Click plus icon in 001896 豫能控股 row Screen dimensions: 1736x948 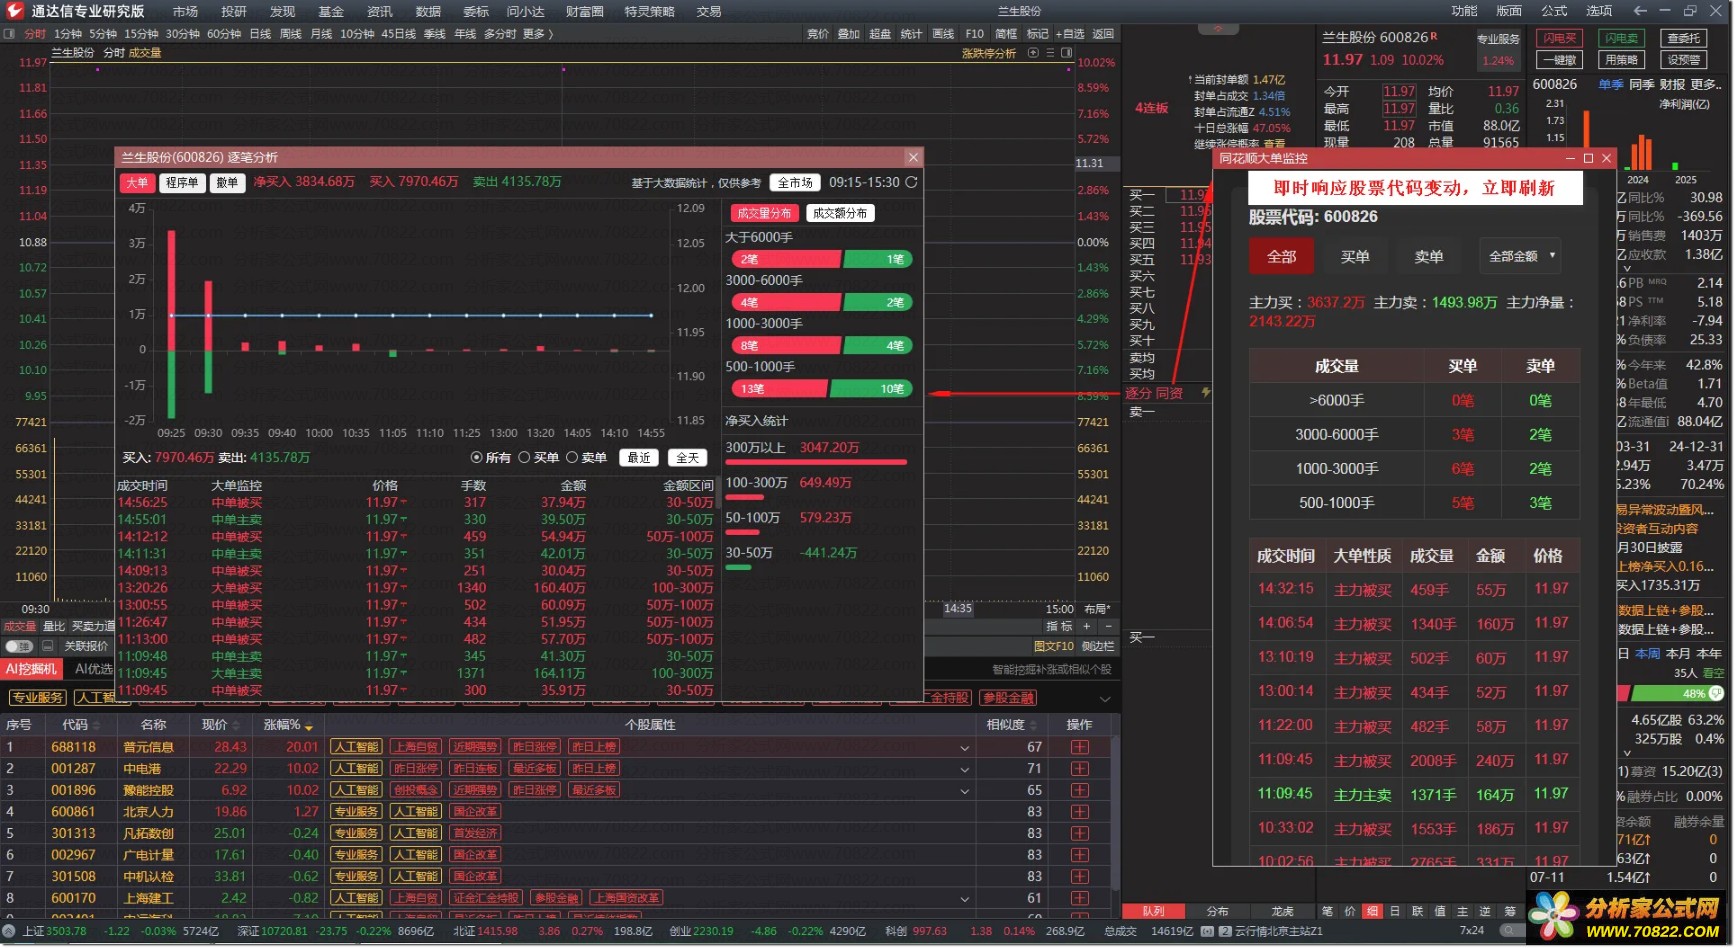pyautogui.click(x=1080, y=790)
